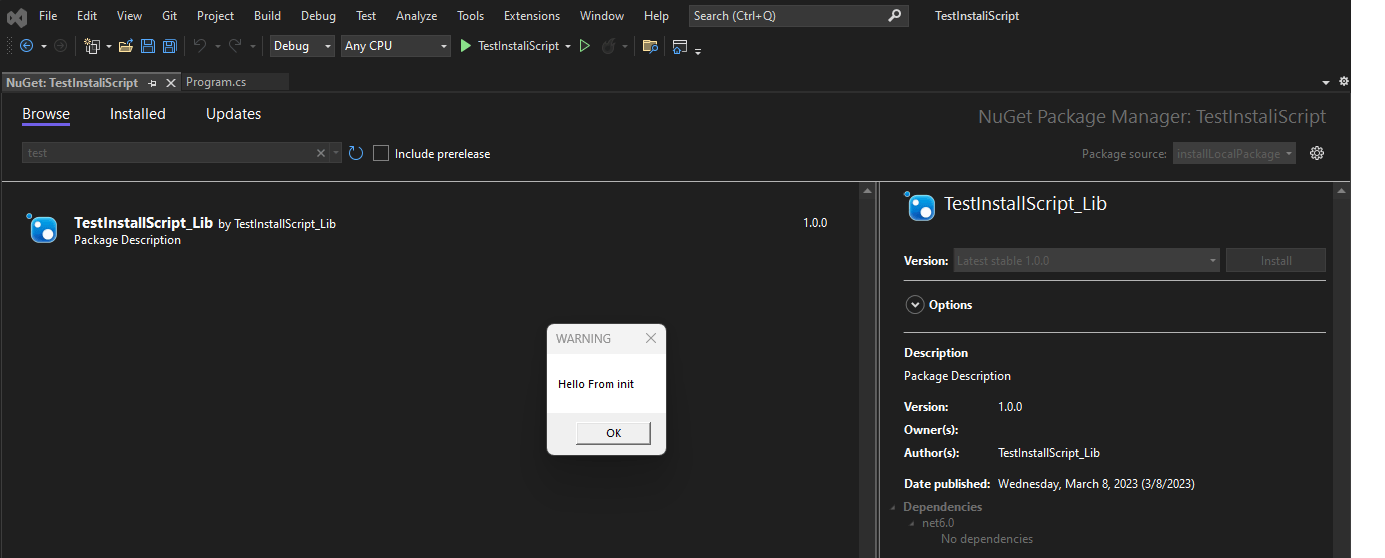The height and width of the screenshot is (558, 1385).
Task: Switch to the Installed tab
Action: [138, 114]
